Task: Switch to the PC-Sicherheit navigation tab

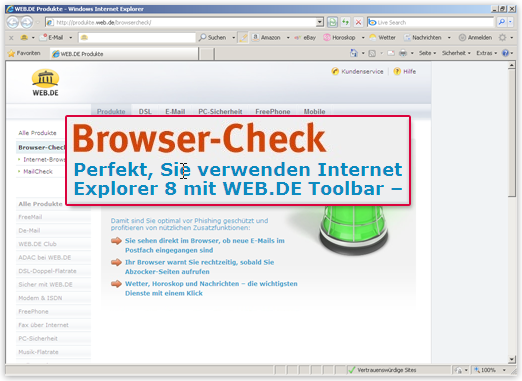Action: pos(220,111)
